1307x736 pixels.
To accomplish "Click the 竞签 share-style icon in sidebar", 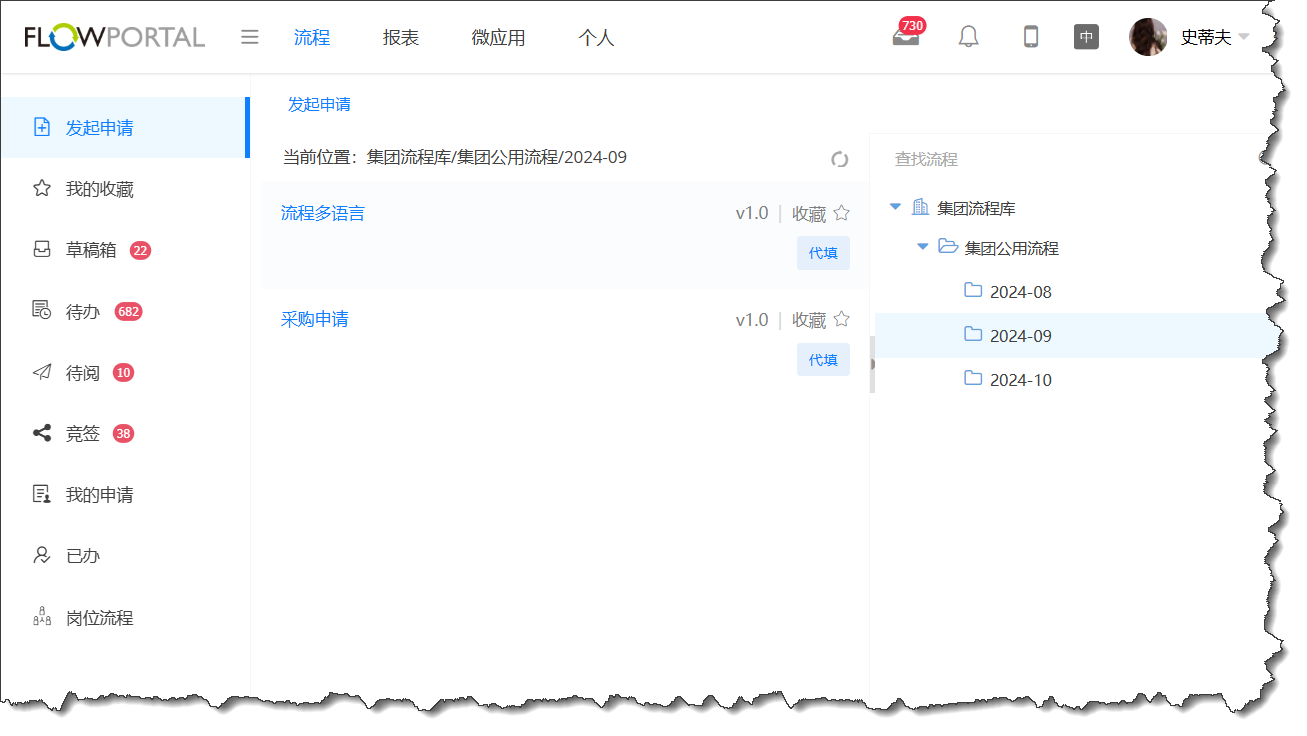I will 41,432.
